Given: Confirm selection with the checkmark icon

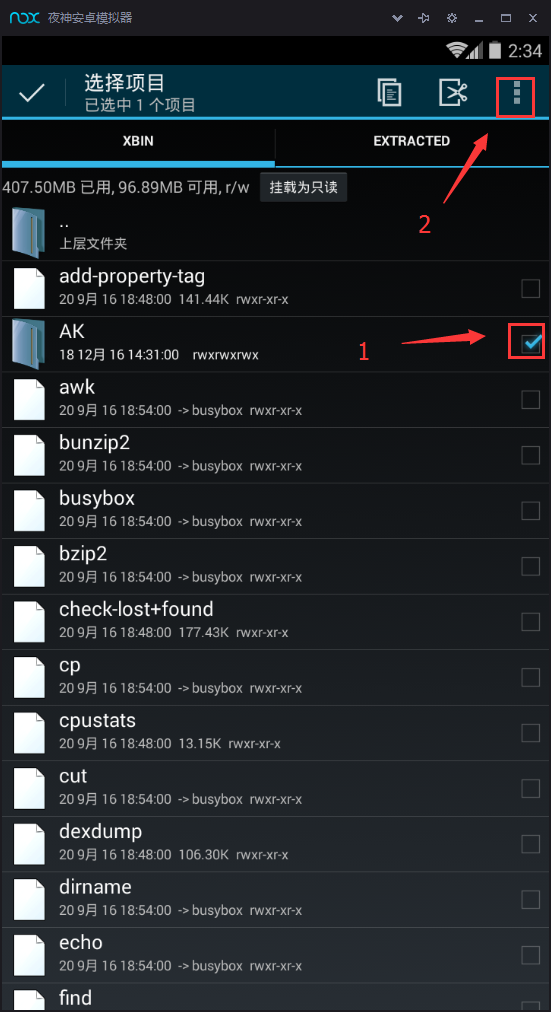Looking at the screenshot, I should pyautogui.click(x=31, y=94).
